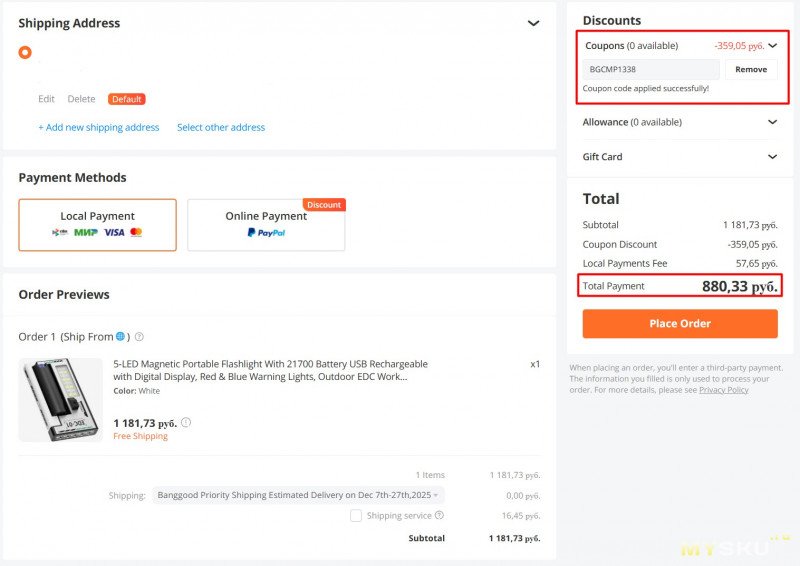Click the globe icon next to Ship From
800x566 pixels.
[x=120, y=337]
